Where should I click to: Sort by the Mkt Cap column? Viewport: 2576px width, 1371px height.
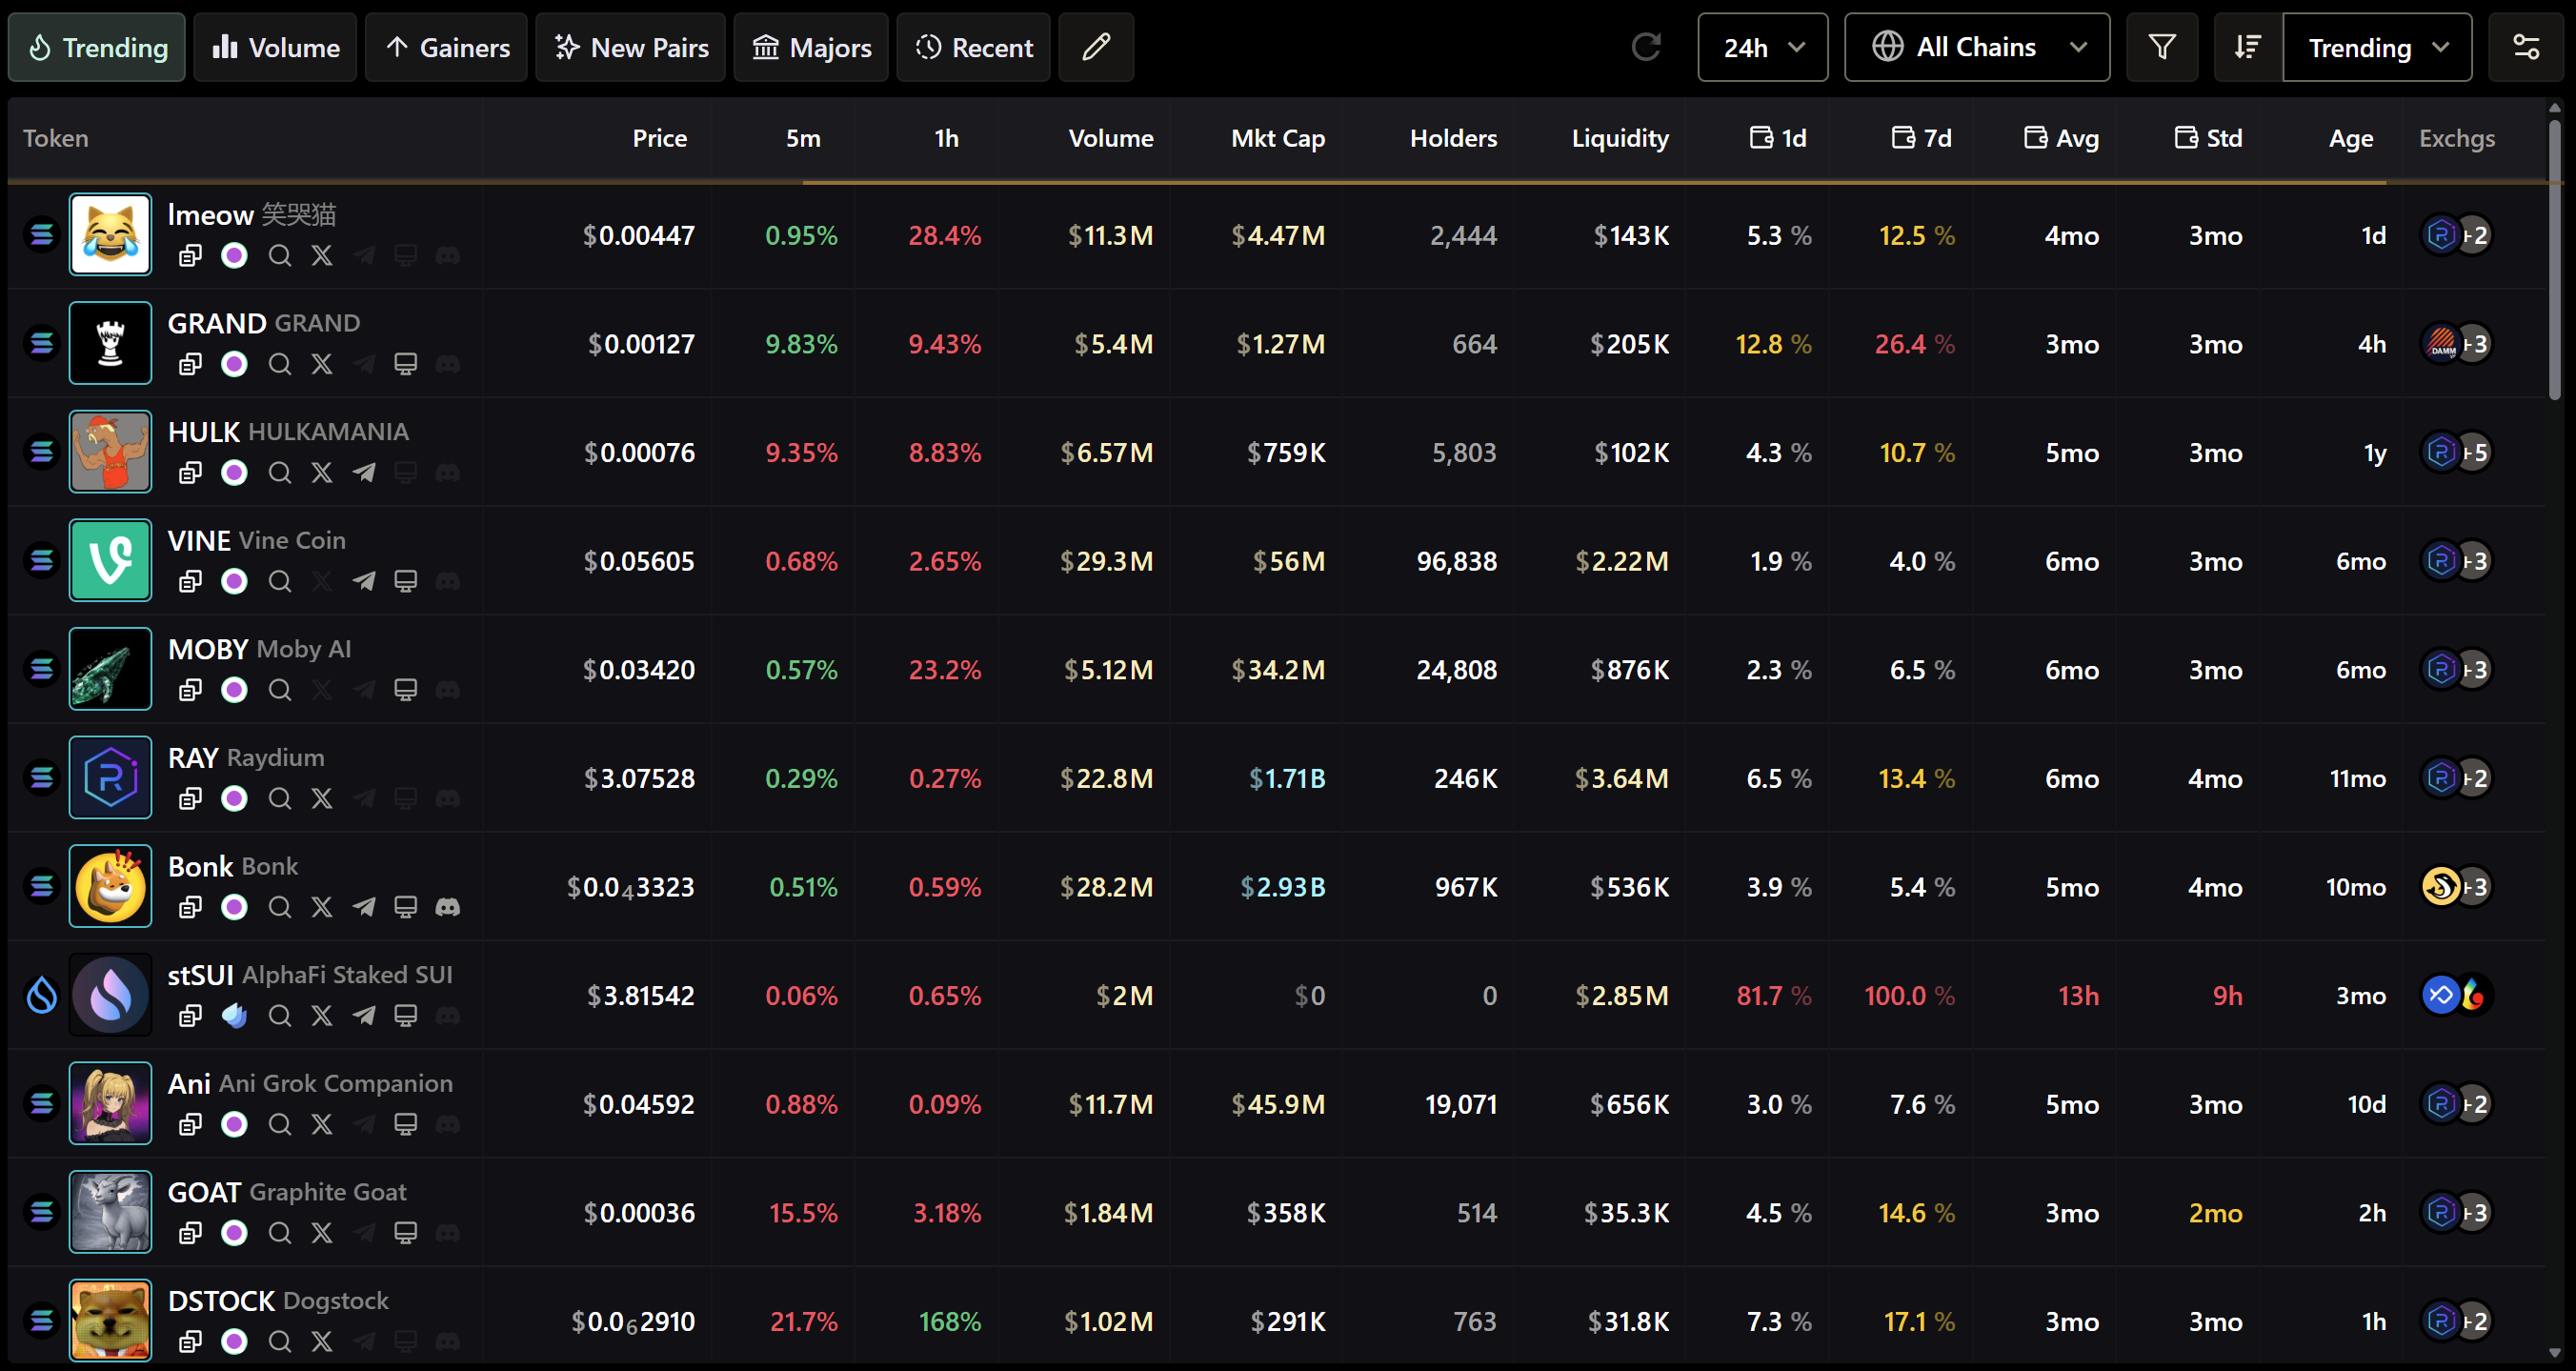tap(1278, 138)
